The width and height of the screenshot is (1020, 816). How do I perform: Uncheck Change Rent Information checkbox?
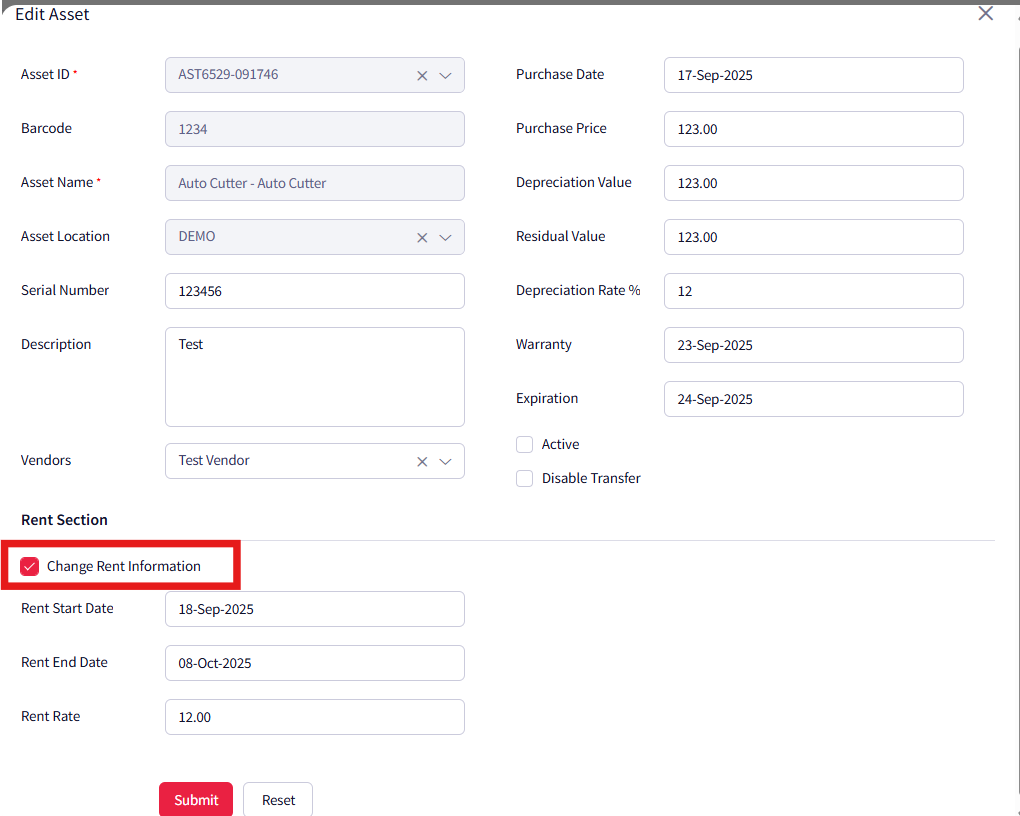pos(30,567)
